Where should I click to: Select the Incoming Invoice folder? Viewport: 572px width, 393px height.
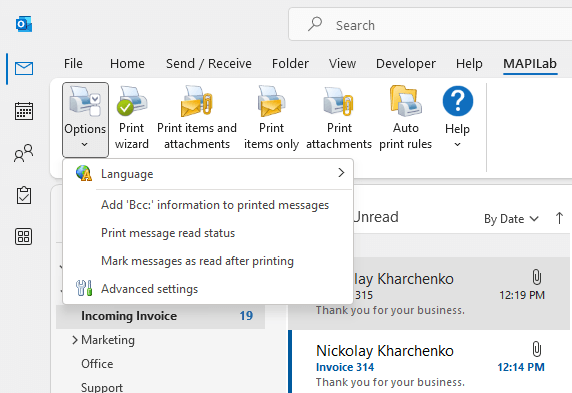(161, 316)
